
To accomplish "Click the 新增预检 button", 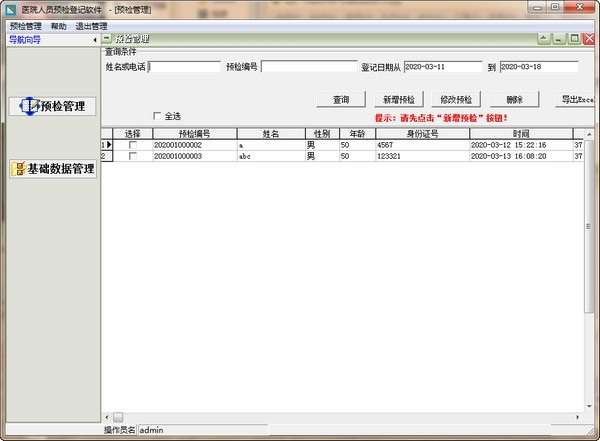I will (x=399, y=100).
